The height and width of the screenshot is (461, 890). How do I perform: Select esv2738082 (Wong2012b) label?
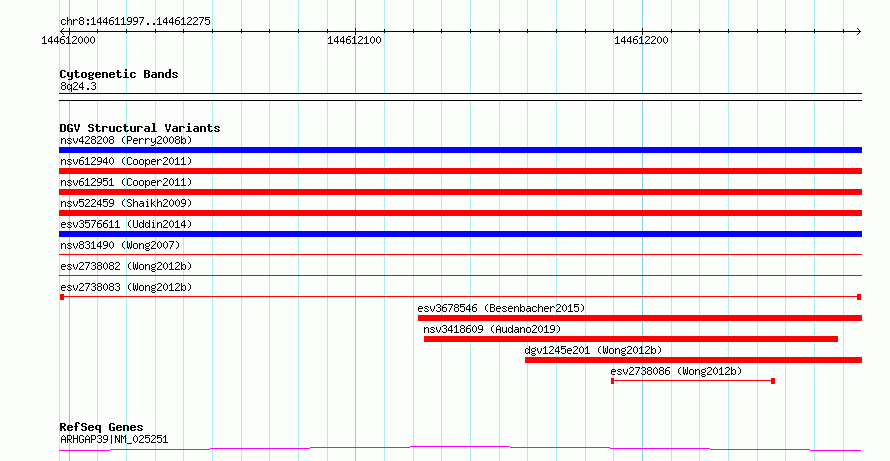coord(126,266)
